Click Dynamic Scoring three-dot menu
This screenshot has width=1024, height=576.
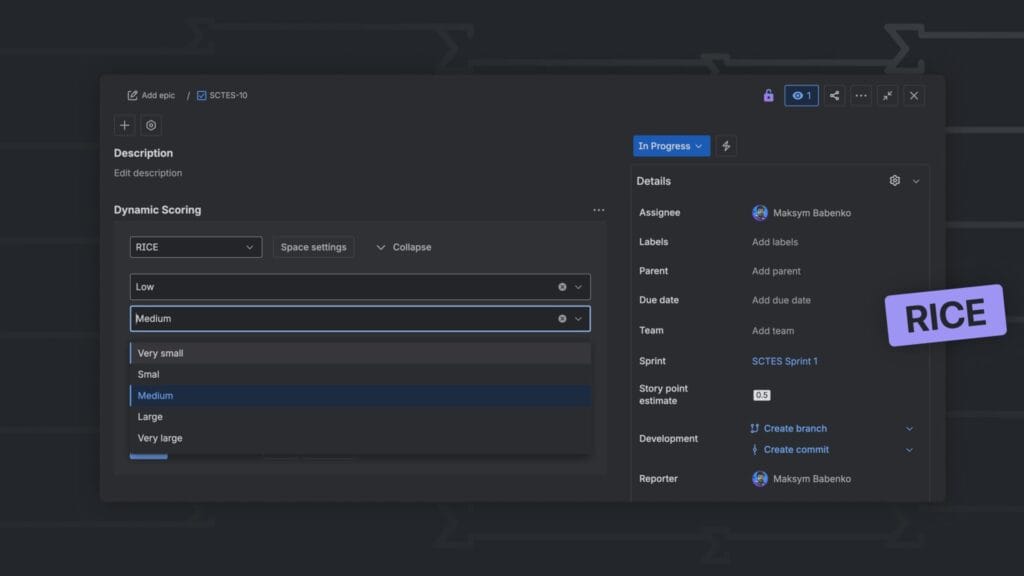tap(598, 210)
